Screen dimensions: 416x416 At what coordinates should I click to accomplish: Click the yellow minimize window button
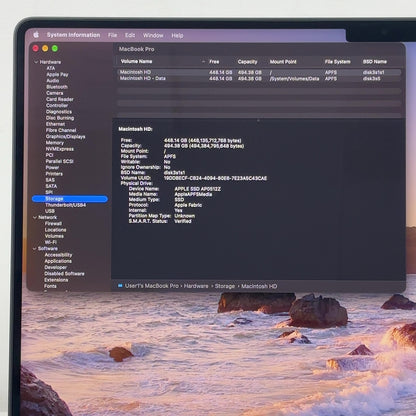(x=45, y=49)
